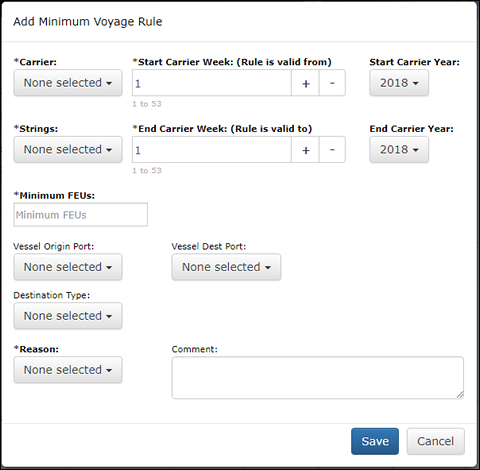This screenshot has height=470, width=480.
Task: Open Start Carrier Year 2018 dropdown
Action: [399, 83]
